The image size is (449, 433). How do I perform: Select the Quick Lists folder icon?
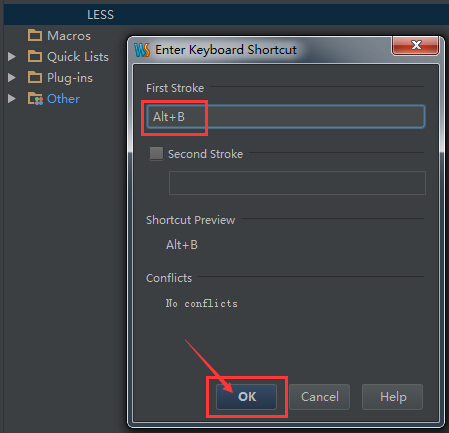(35, 56)
